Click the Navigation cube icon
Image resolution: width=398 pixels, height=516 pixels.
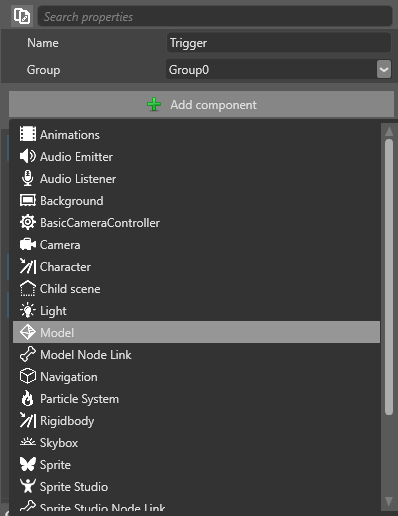tap(28, 377)
